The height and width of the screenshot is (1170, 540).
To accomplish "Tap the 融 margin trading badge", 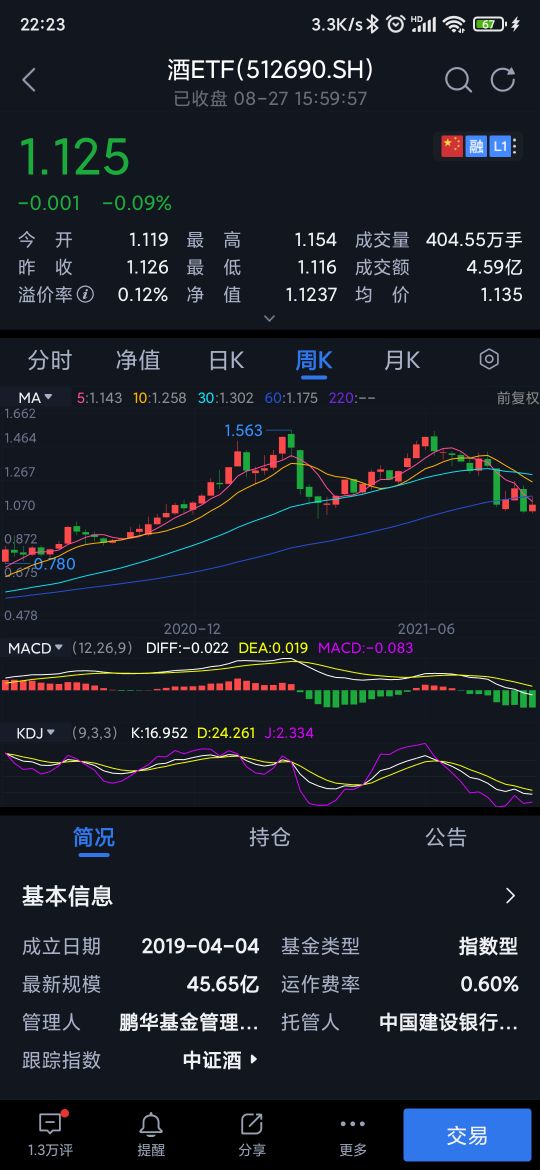I will [x=475, y=146].
